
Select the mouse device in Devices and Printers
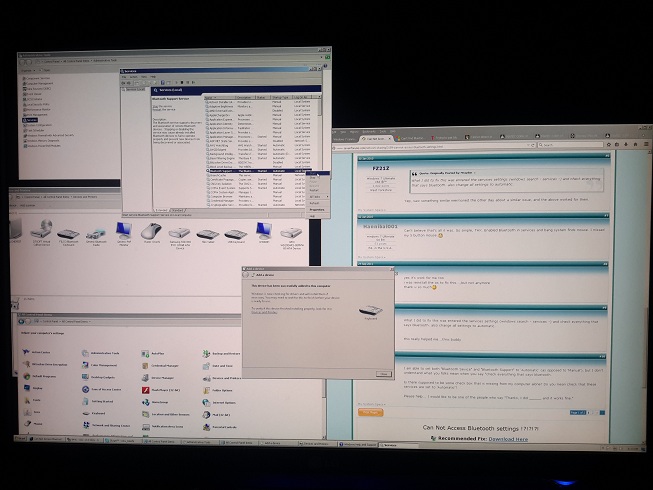(151, 233)
